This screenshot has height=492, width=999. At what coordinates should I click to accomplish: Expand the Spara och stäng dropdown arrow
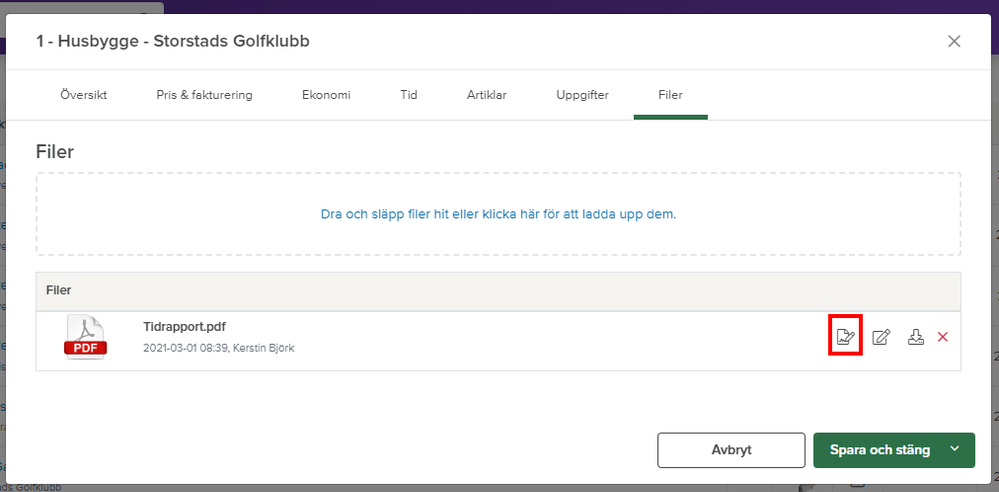click(955, 450)
